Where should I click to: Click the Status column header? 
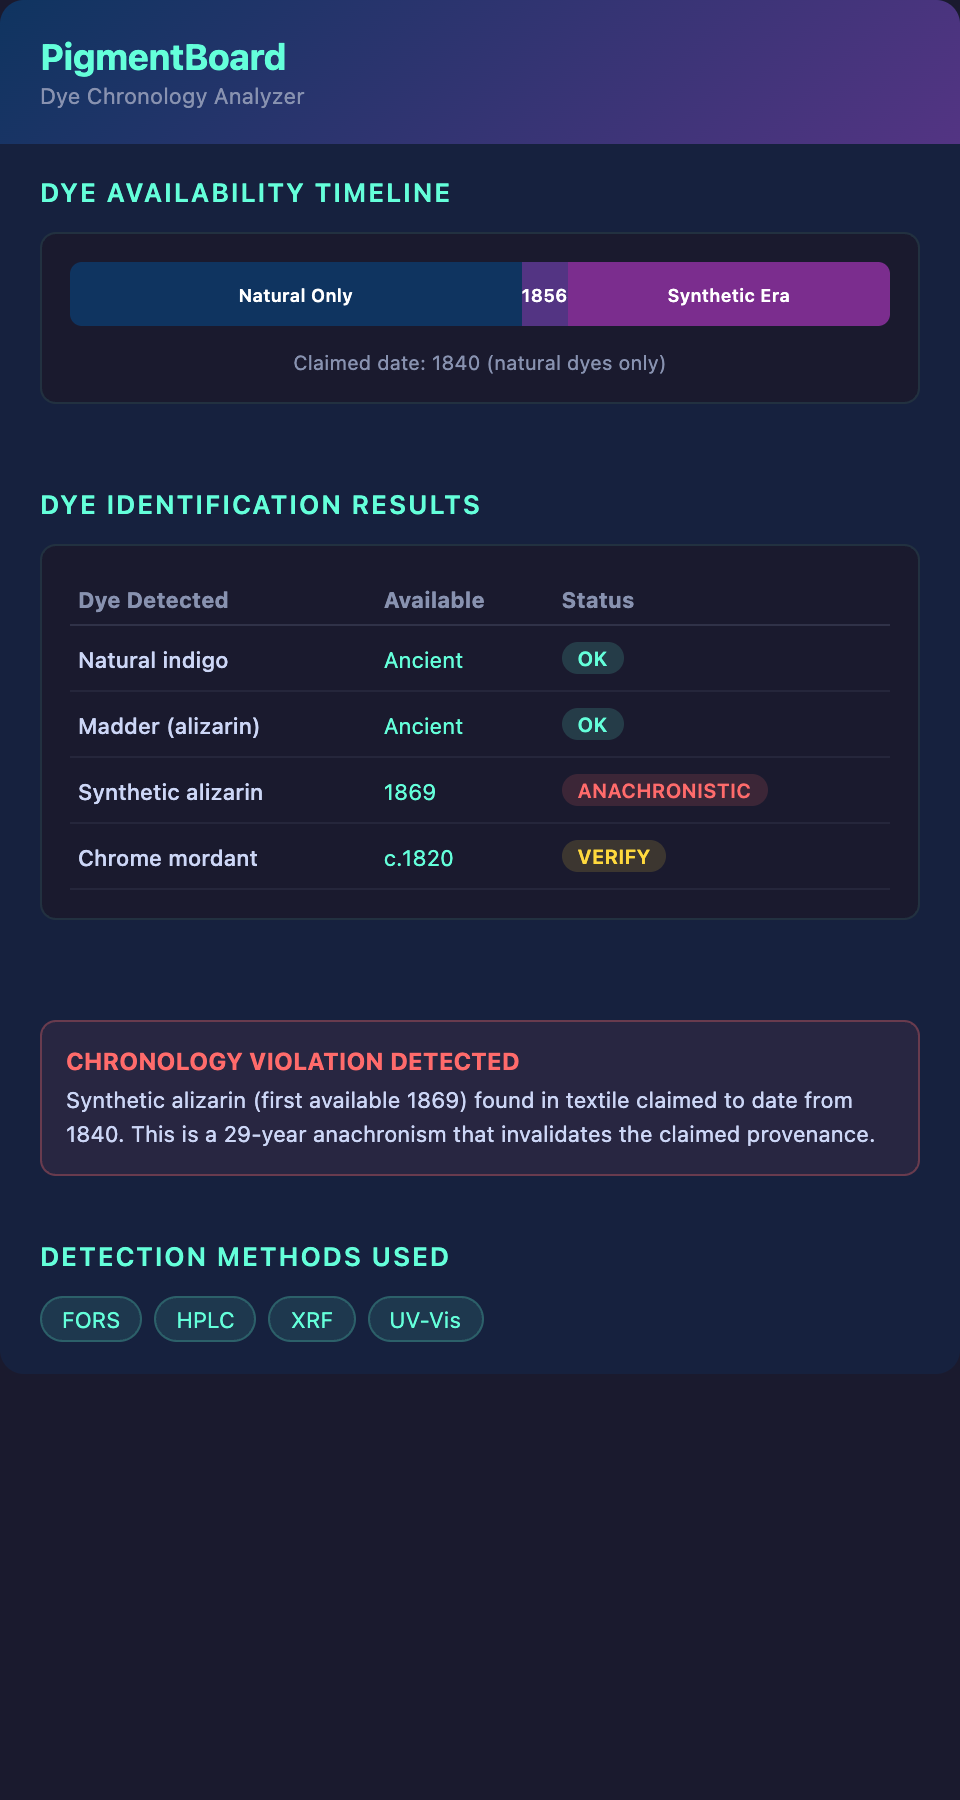tap(597, 600)
